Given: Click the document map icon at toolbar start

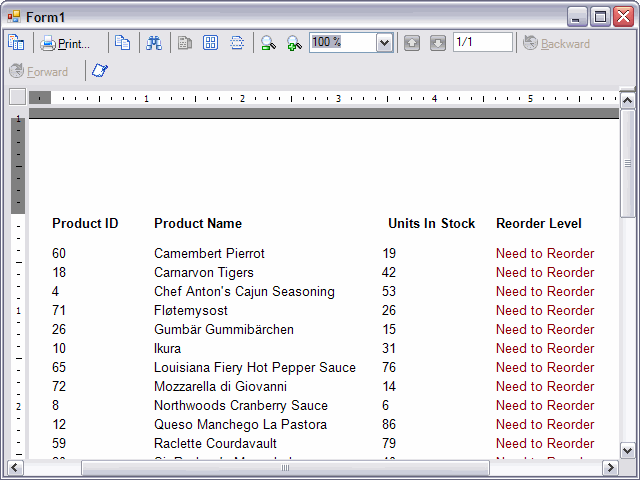Looking at the screenshot, I should point(16,43).
